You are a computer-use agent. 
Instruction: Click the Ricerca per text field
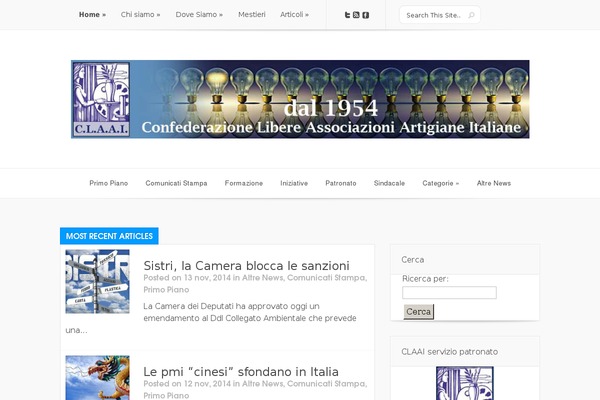[449, 292]
